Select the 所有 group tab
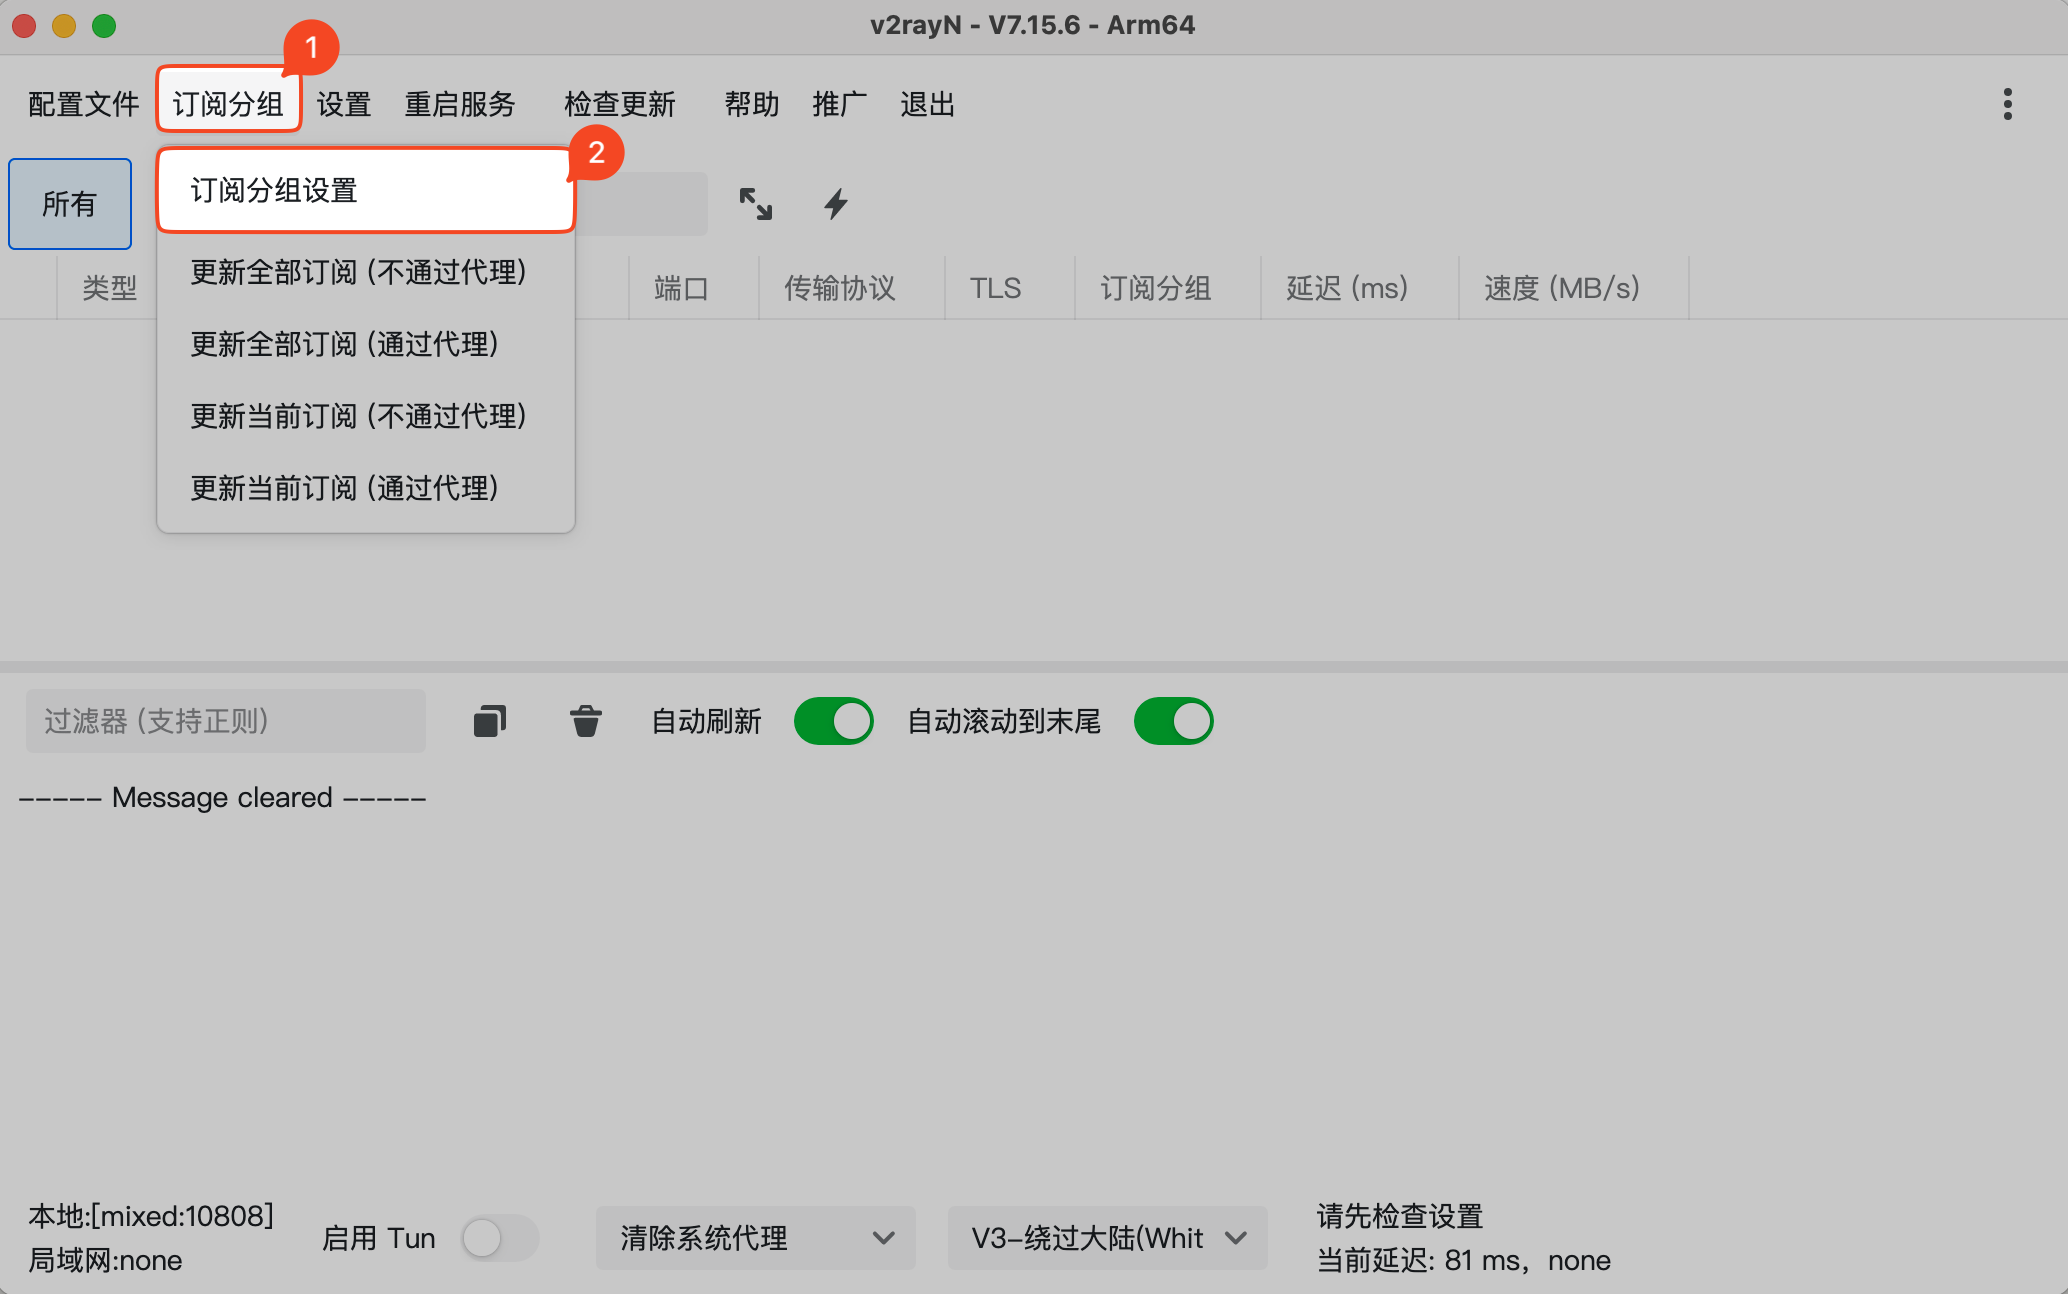Screen dimensions: 2068x1294 [70, 204]
